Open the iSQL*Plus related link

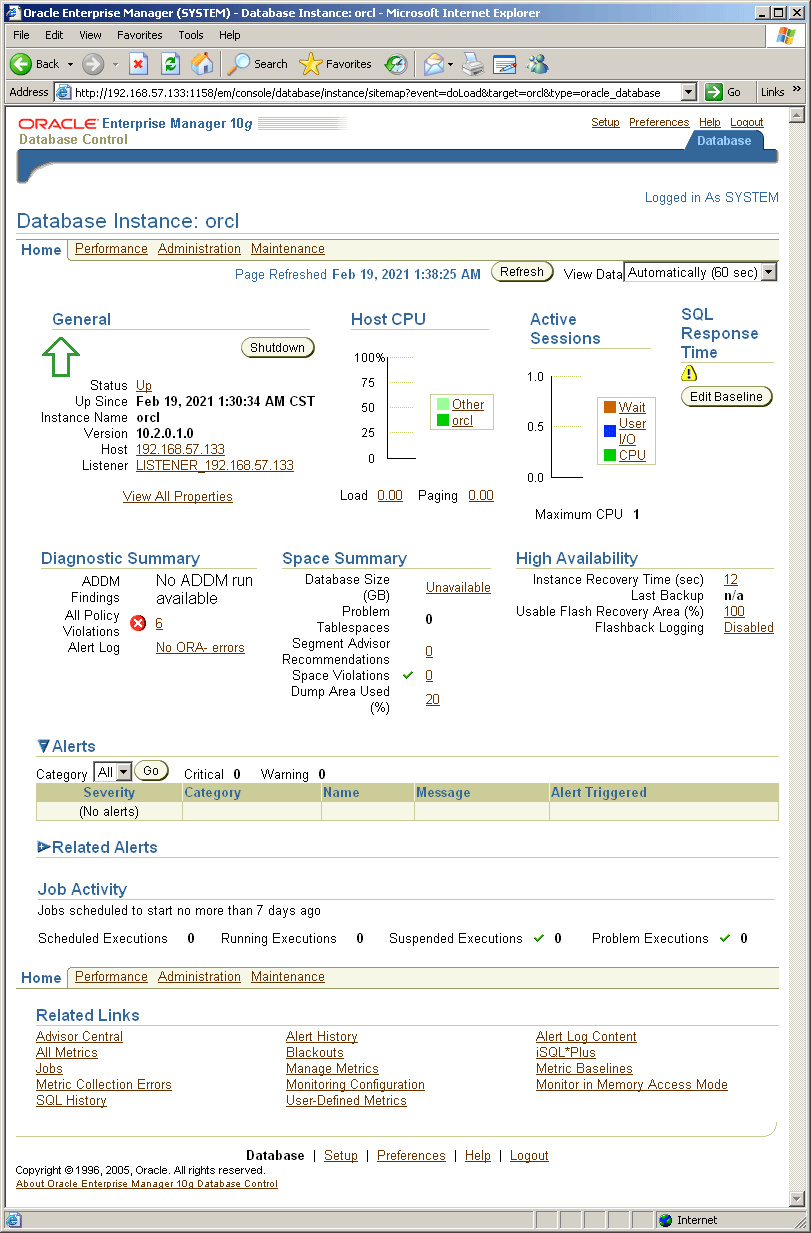(x=566, y=1053)
